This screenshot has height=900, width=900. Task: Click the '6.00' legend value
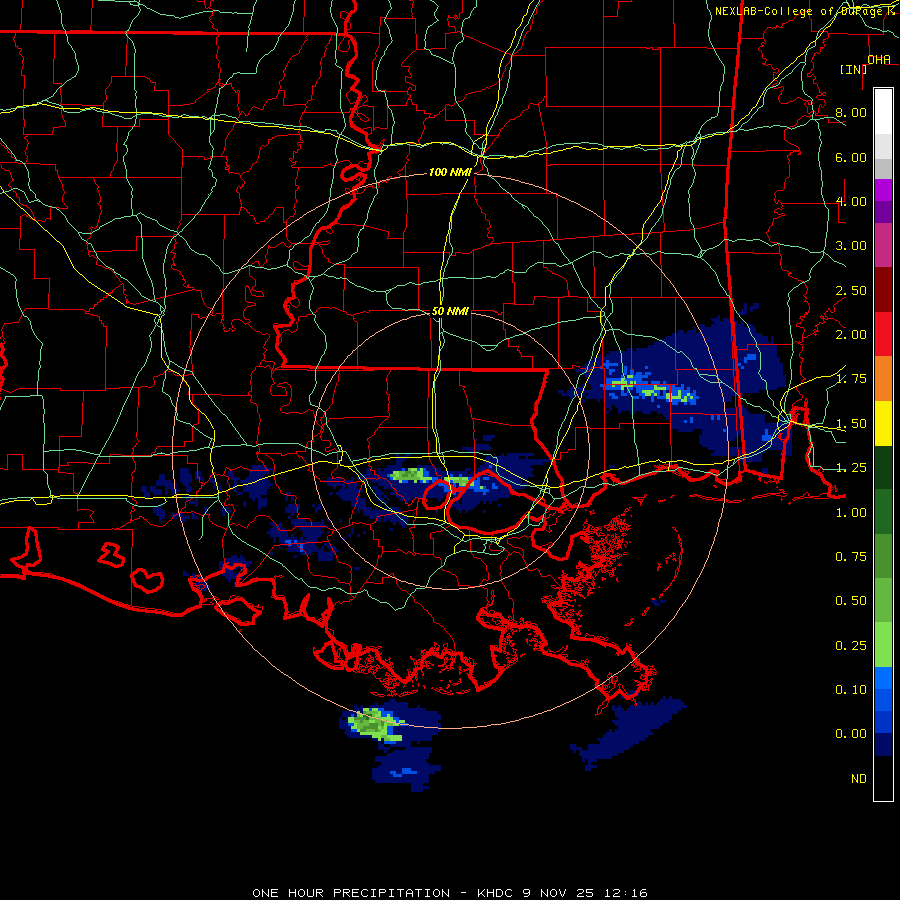pos(851,157)
